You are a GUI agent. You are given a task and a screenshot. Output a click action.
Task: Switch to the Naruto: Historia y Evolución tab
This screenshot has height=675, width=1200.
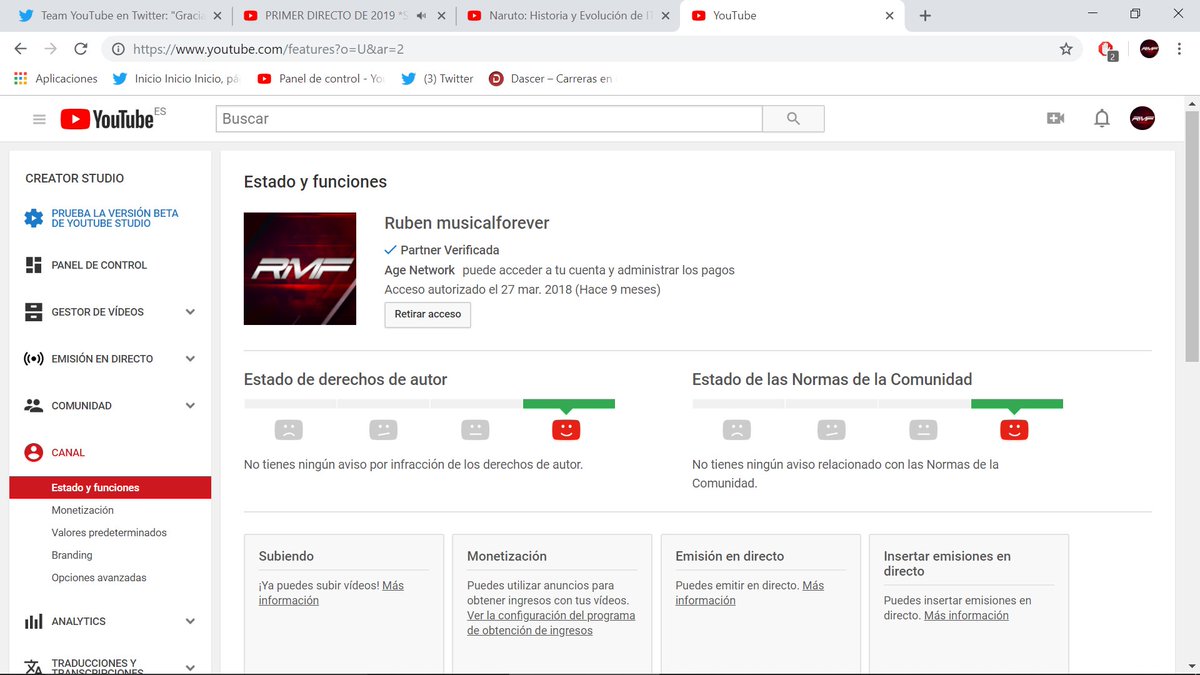pyautogui.click(x=568, y=16)
